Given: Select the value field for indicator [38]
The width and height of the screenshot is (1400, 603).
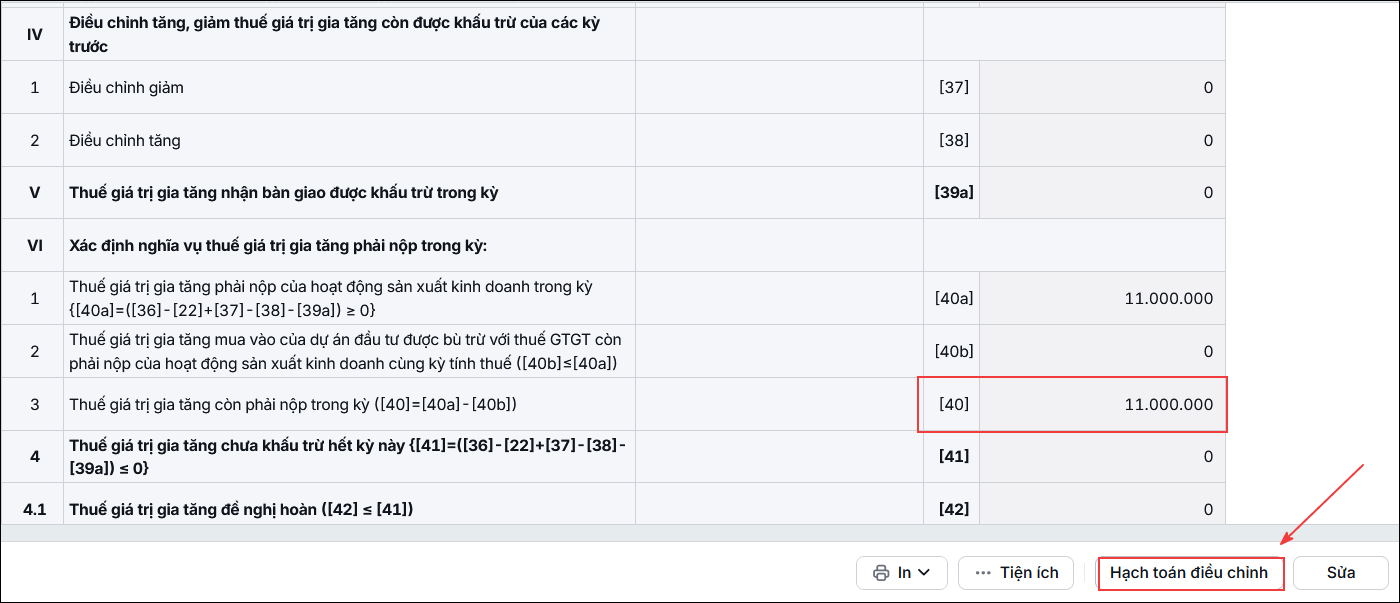Looking at the screenshot, I should point(1102,140).
